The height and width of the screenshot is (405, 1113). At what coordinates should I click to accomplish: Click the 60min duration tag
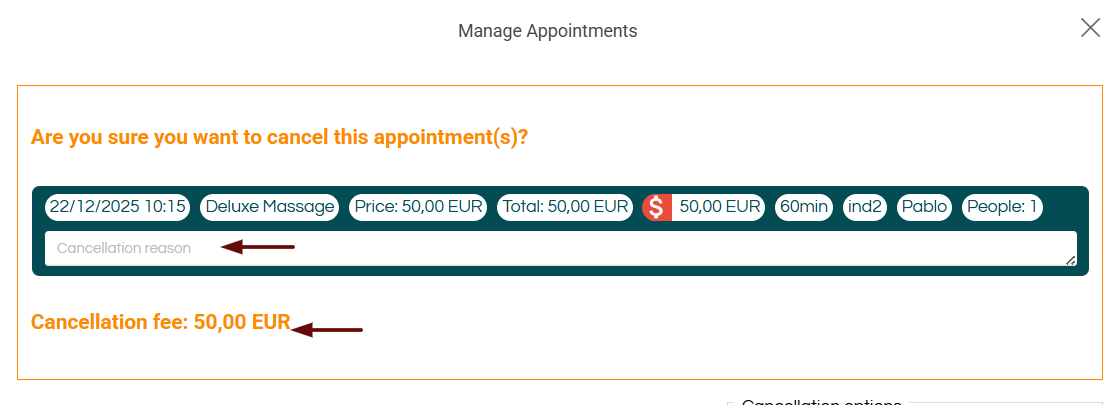[804, 207]
